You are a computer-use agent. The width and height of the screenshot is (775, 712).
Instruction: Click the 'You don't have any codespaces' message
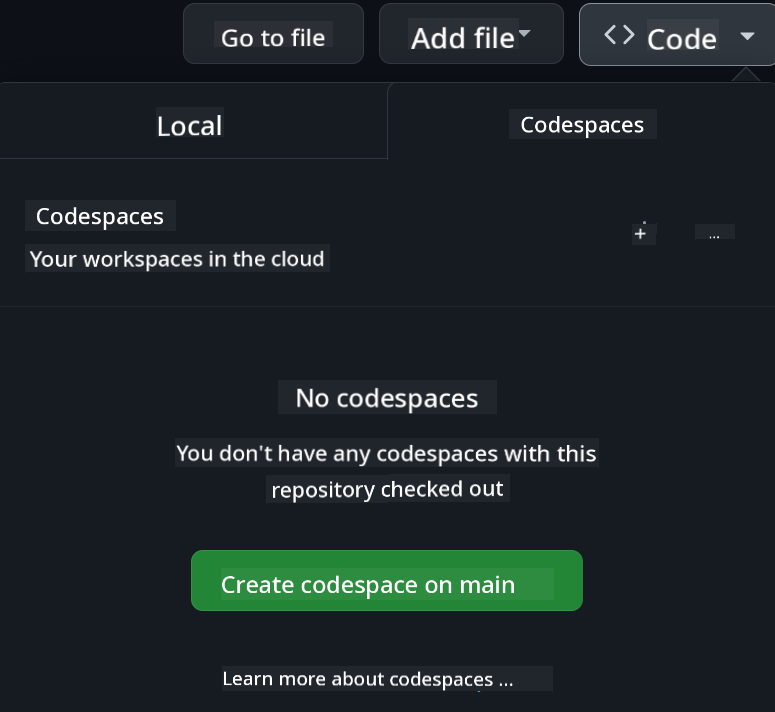[x=386, y=453]
